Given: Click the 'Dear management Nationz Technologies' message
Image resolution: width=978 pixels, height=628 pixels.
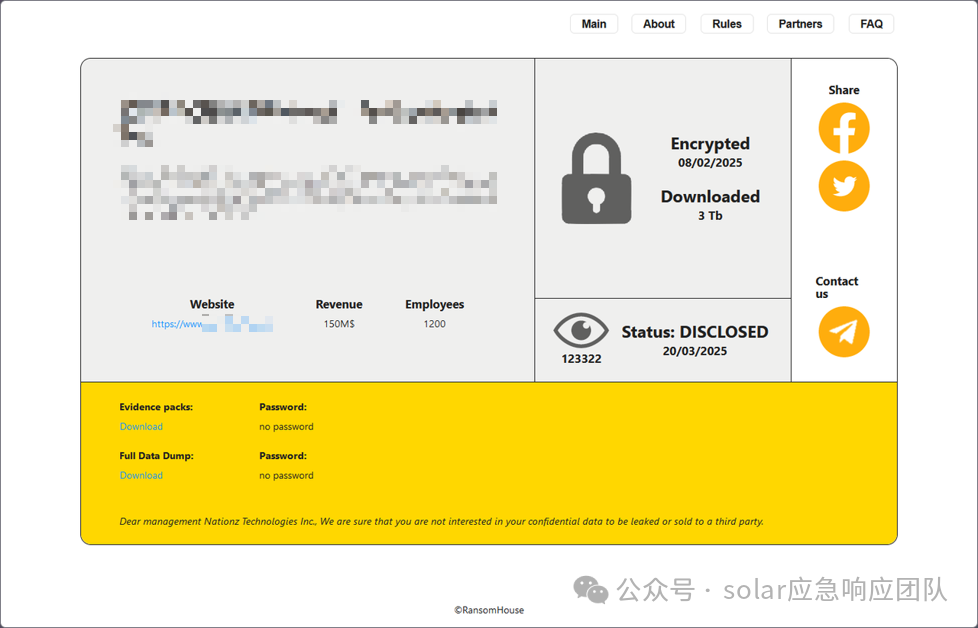Looking at the screenshot, I should (441, 521).
